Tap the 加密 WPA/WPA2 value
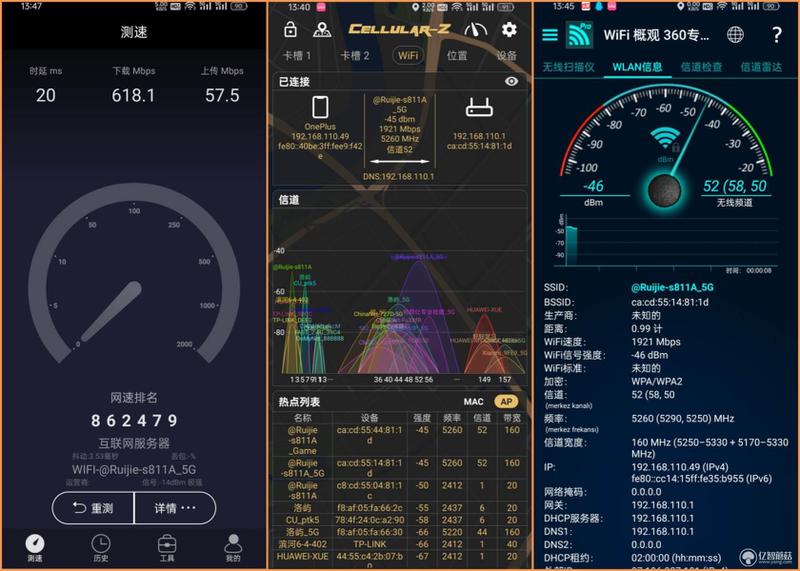Image resolution: width=800 pixels, height=571 pixels. (657, 381)
